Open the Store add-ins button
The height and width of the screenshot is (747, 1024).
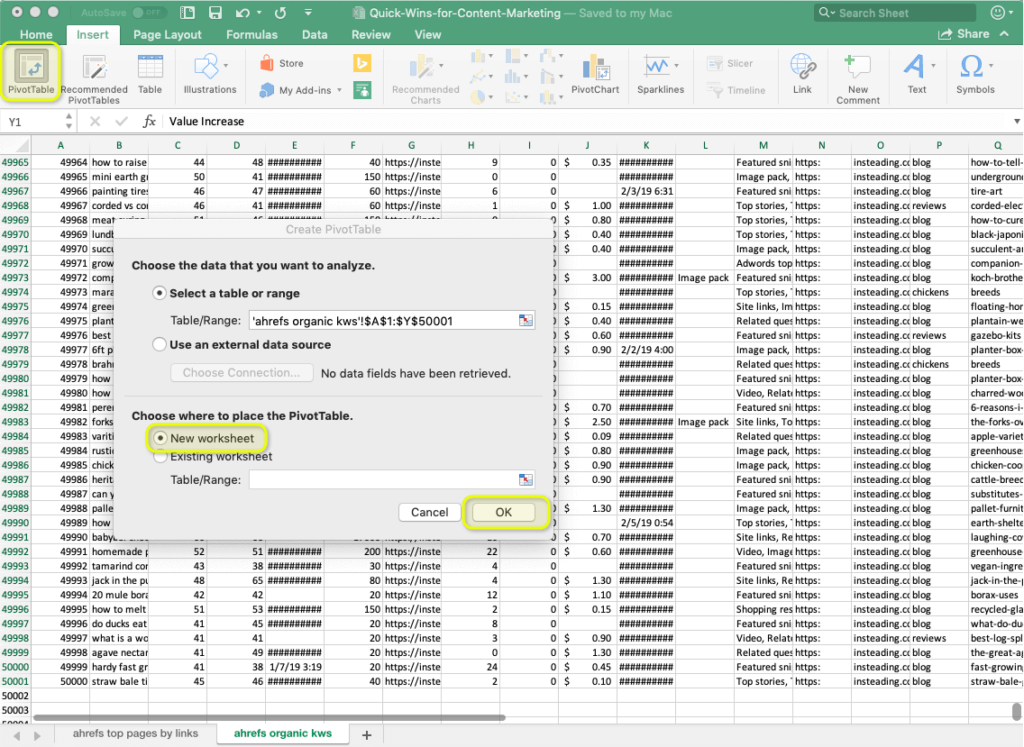(x=281, y=63)
